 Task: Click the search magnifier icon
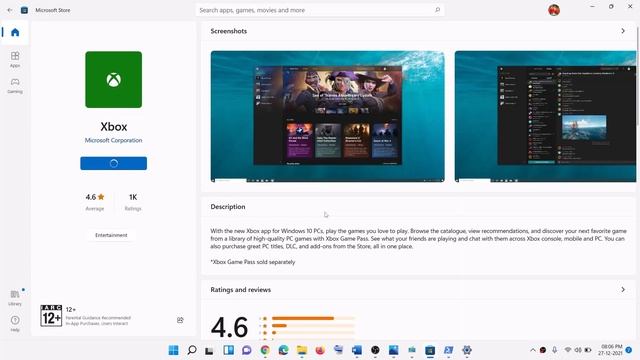pos(437,10)
